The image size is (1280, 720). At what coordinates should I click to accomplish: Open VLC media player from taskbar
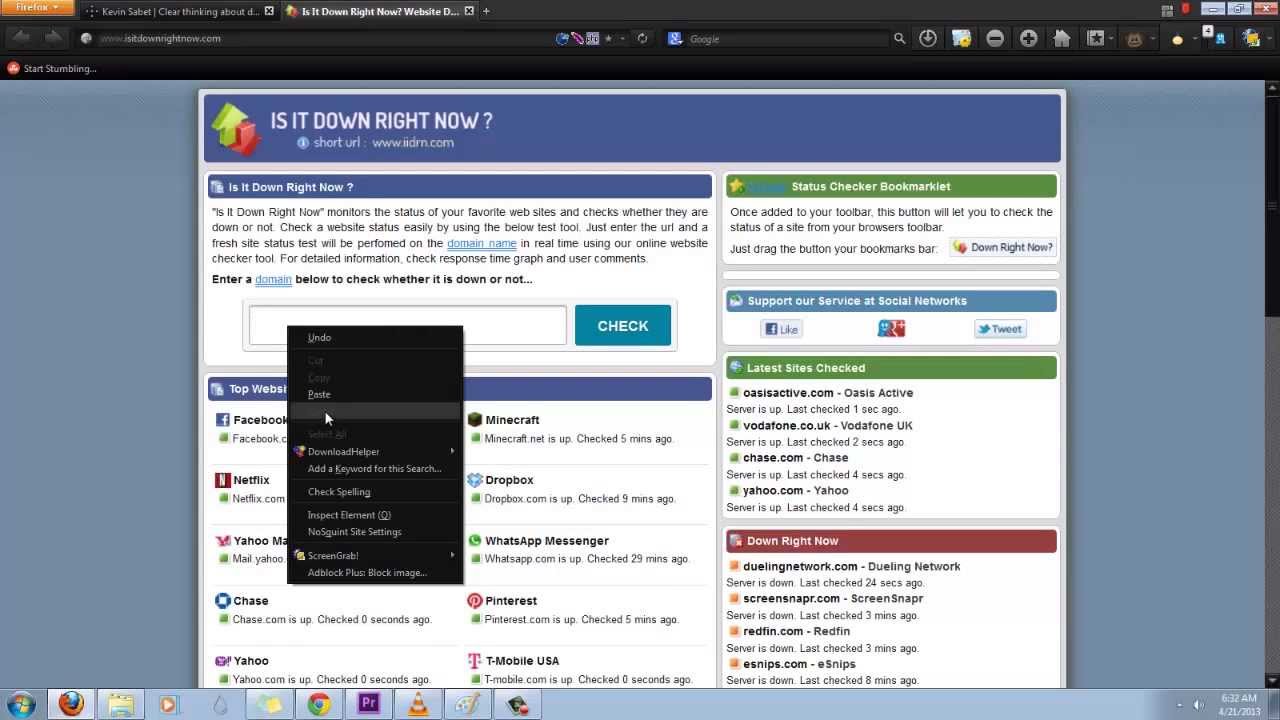418,704
